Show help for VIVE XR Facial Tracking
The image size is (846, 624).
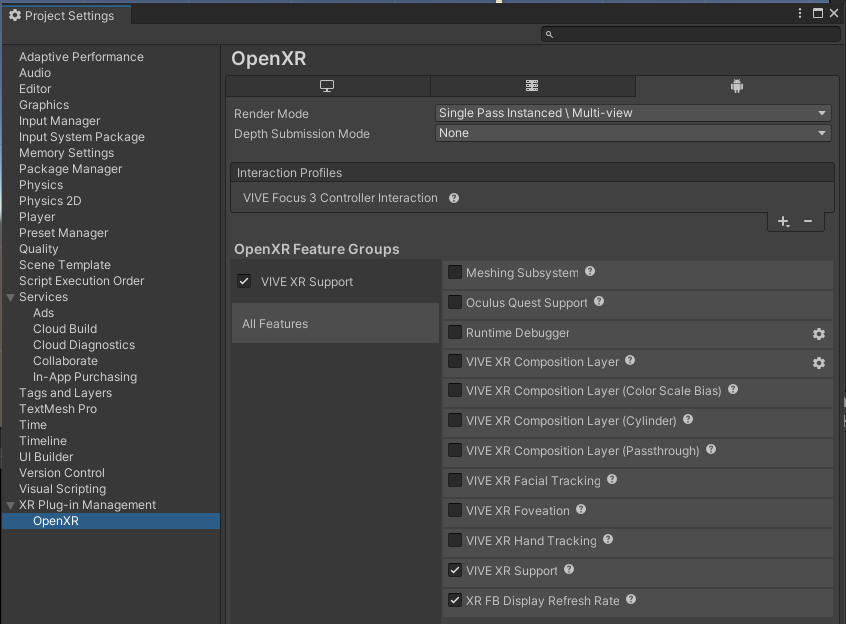[612, 479]
